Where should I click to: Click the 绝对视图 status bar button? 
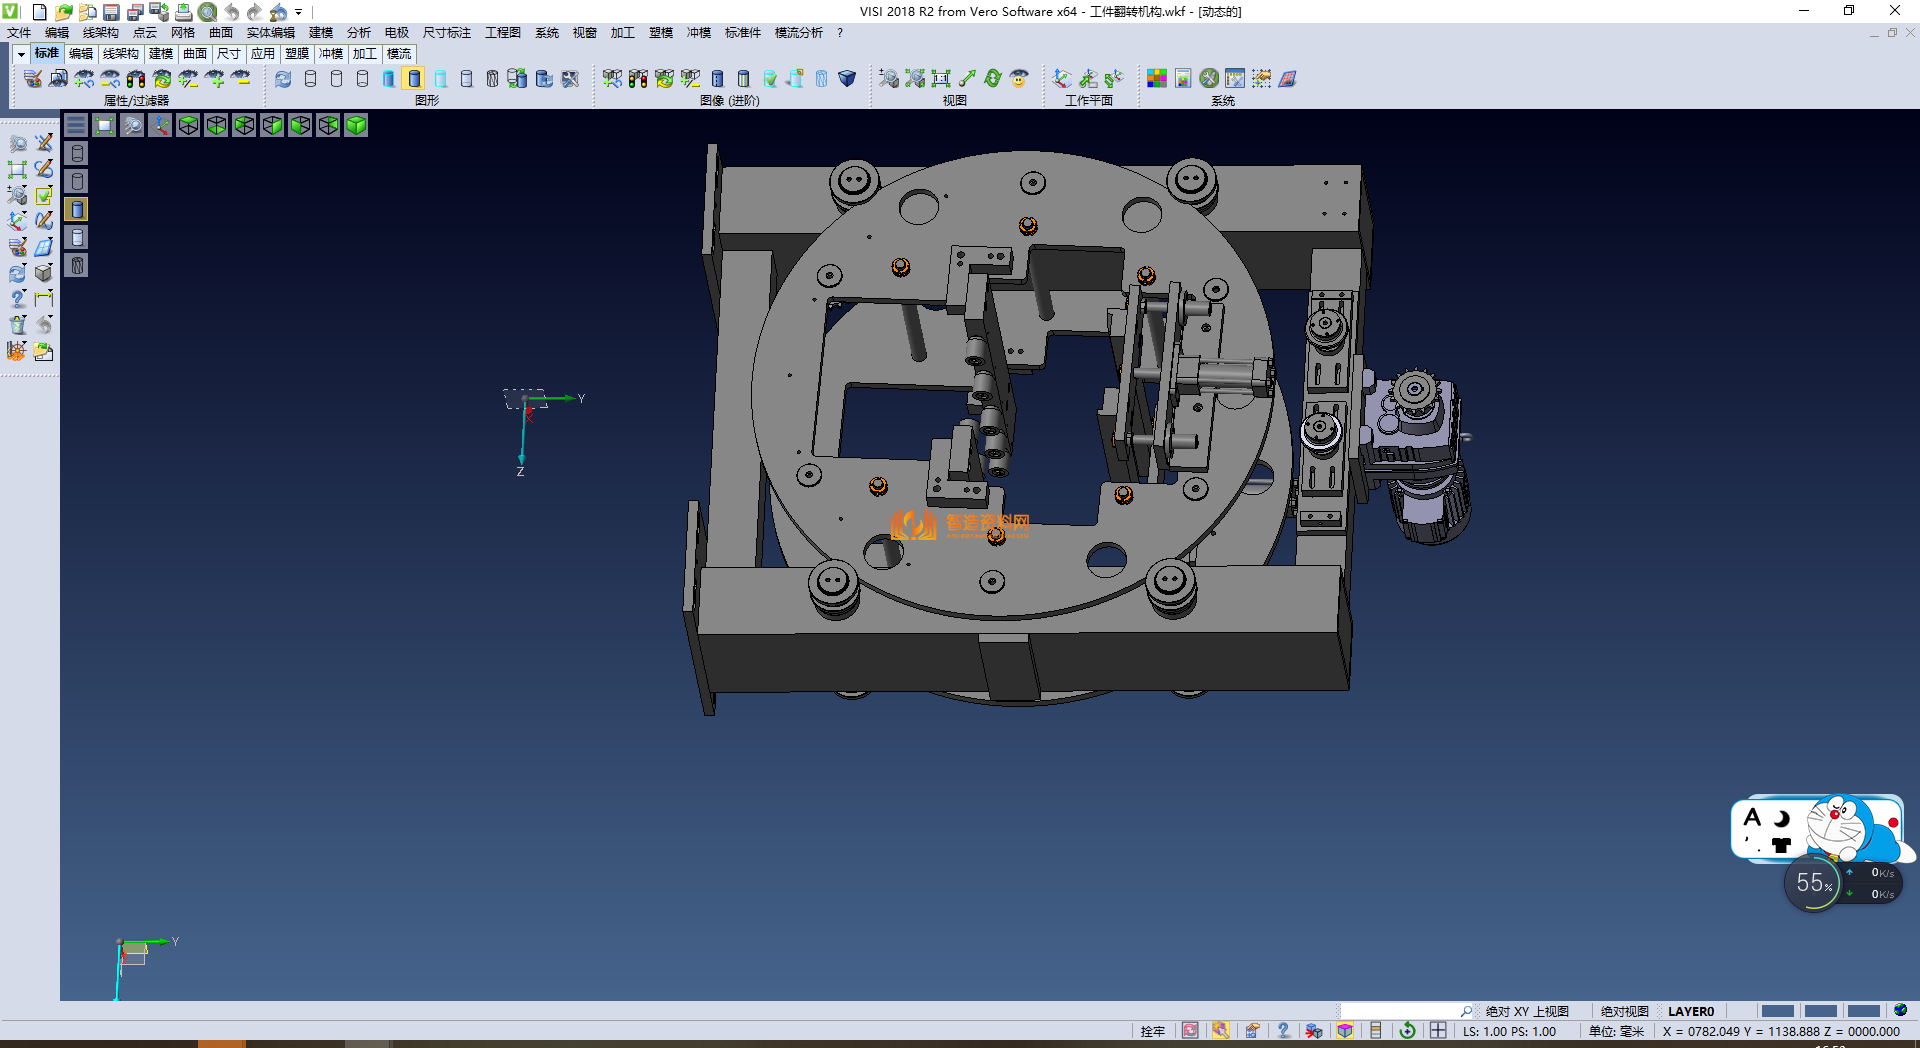coord(1624,1011)
